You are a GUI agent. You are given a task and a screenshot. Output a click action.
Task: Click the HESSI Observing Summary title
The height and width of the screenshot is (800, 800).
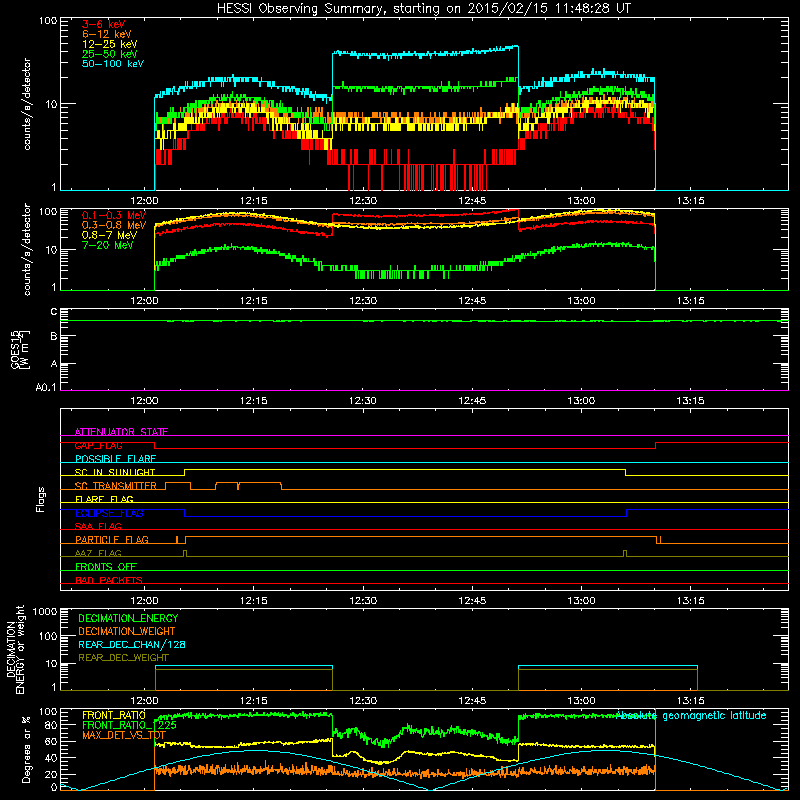tap(423, 9)
